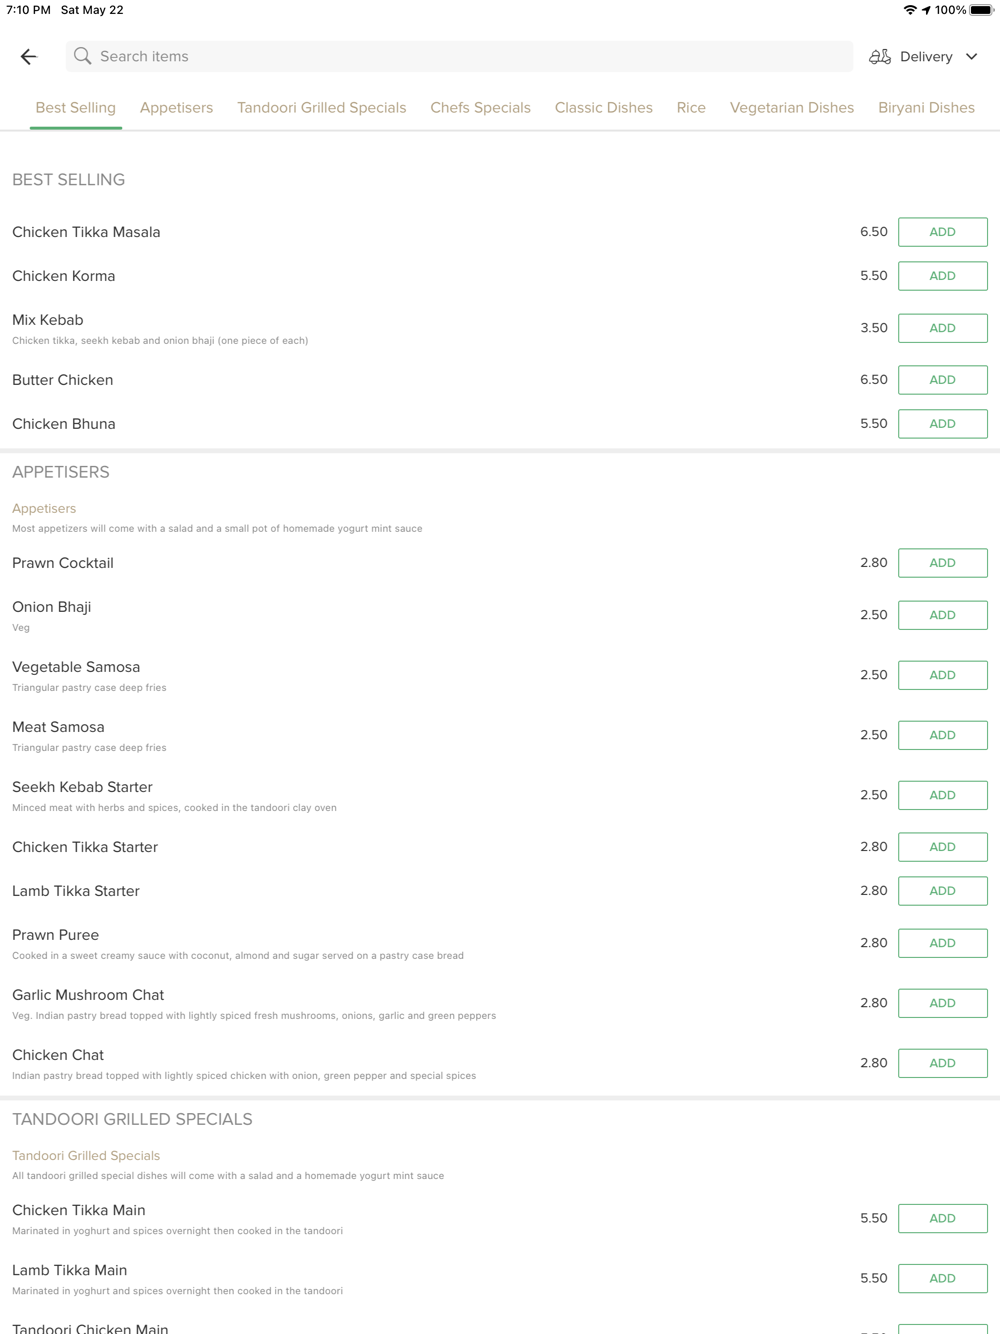Click the Search items field

pos(460,57)
